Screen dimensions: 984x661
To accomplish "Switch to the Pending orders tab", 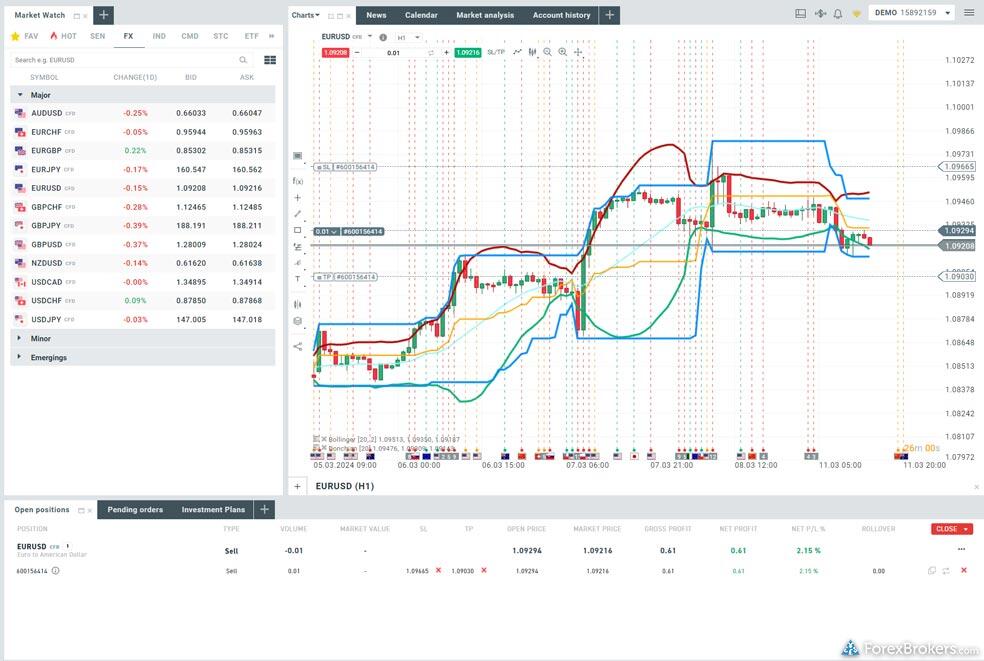I will pyautogui.click(x=135, y=510).
